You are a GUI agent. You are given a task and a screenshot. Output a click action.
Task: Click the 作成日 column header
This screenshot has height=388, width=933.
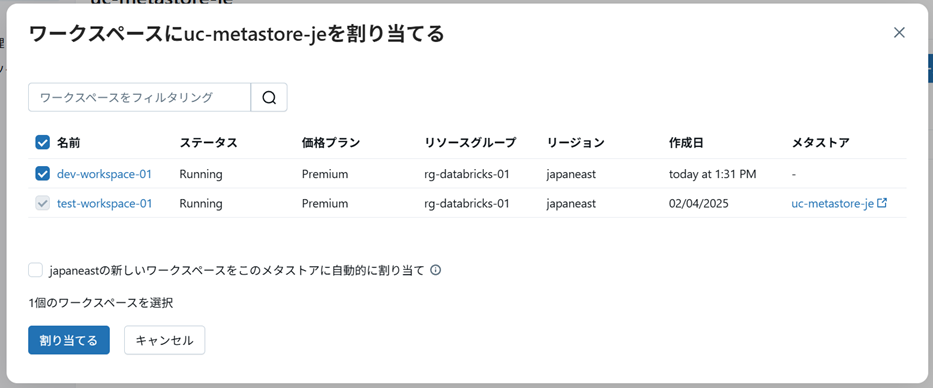click(686, 143)
